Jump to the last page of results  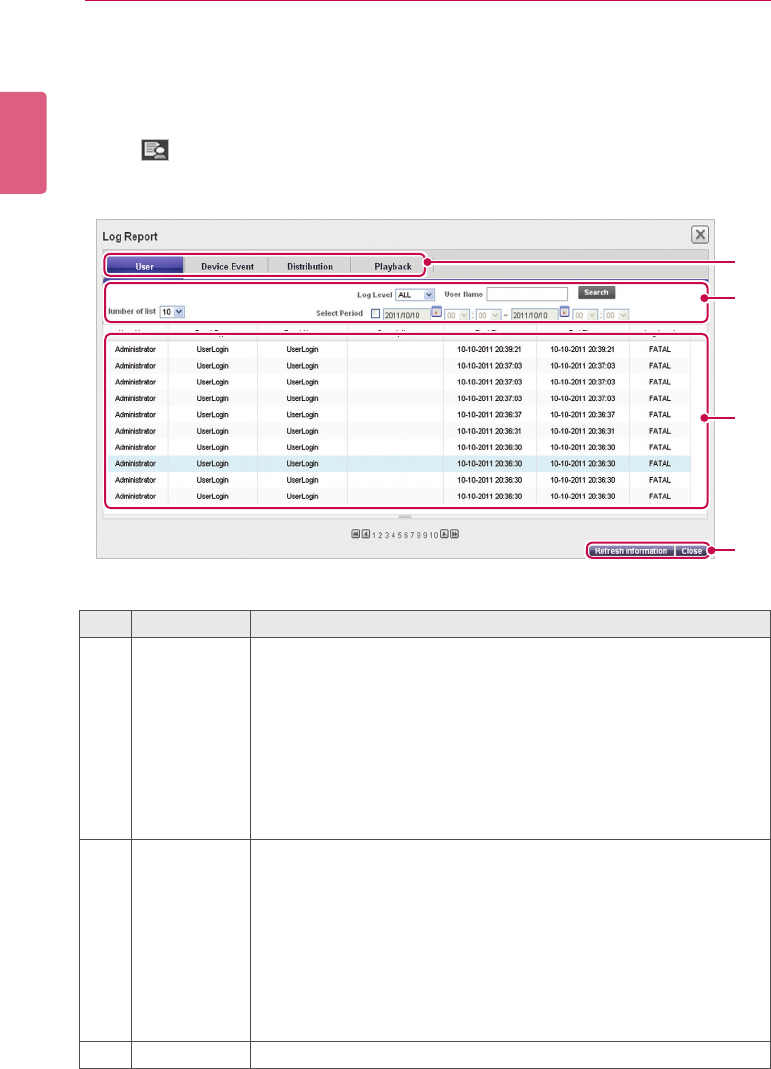tap(454, 534)
